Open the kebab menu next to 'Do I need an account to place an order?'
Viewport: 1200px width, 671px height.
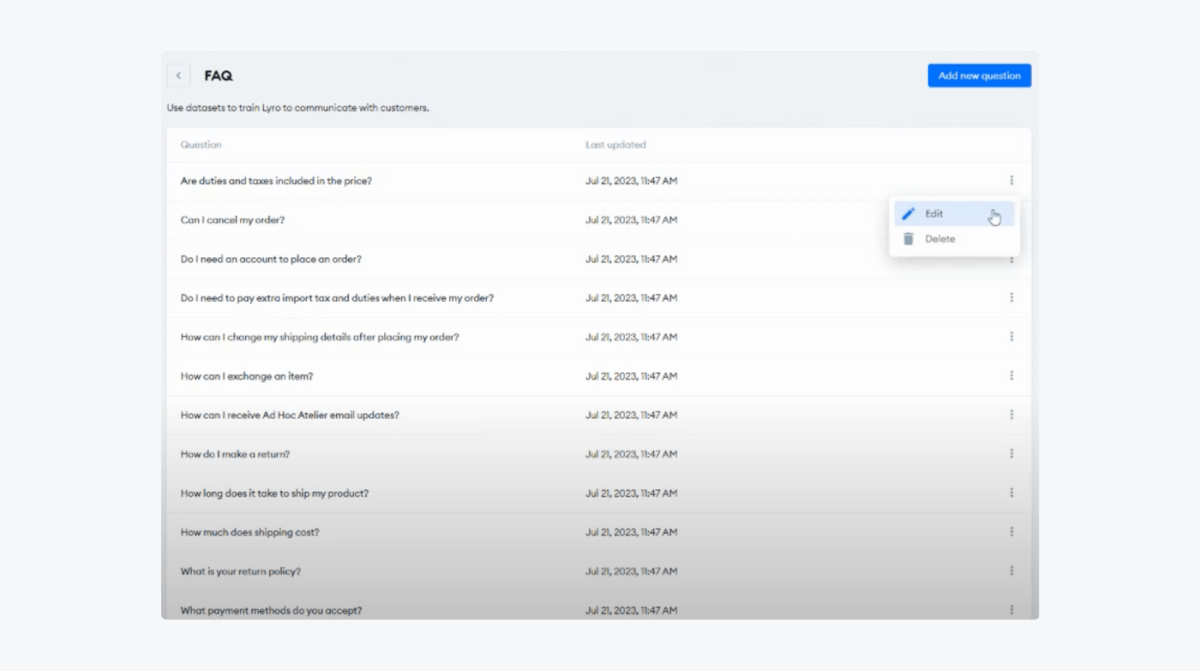1011,258
